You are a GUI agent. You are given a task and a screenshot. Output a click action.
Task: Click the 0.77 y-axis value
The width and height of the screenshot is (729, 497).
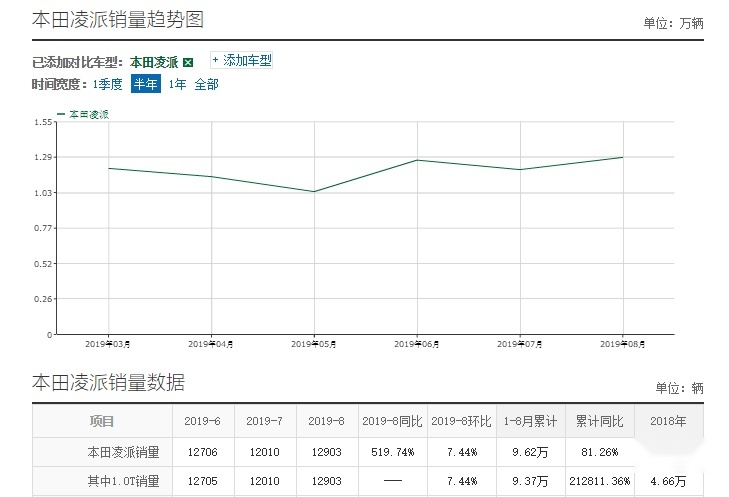pyautogui.click(x=43, y=228)
